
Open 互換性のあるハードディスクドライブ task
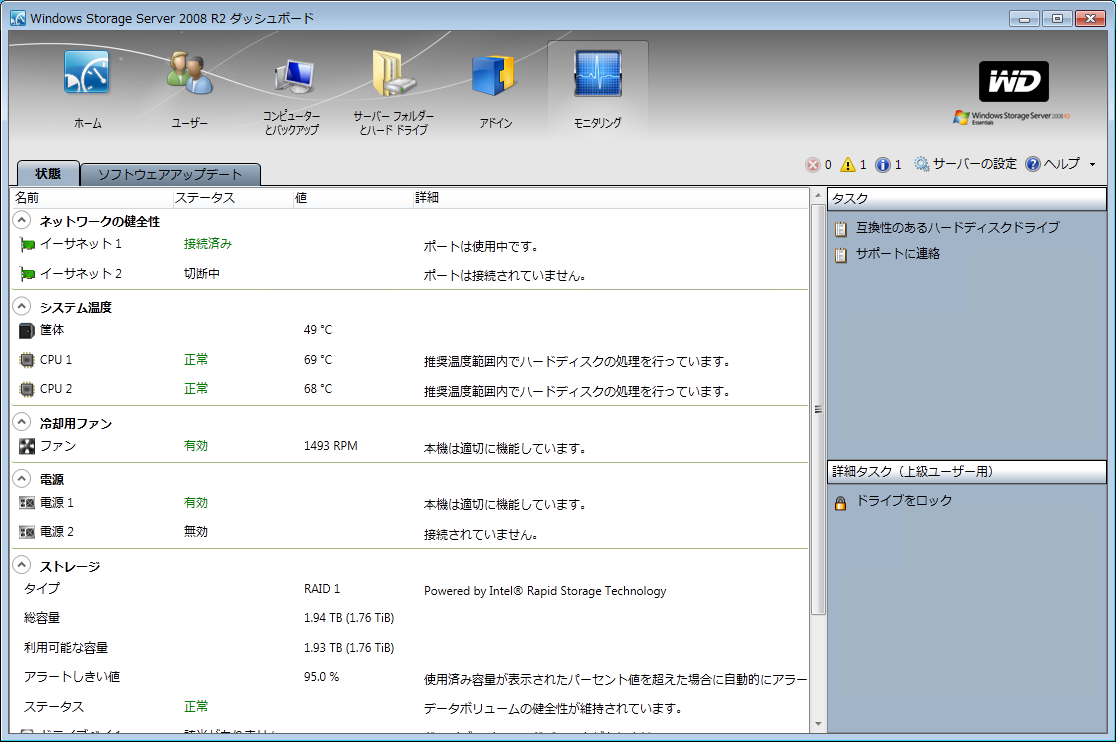[x=957, y=228]
